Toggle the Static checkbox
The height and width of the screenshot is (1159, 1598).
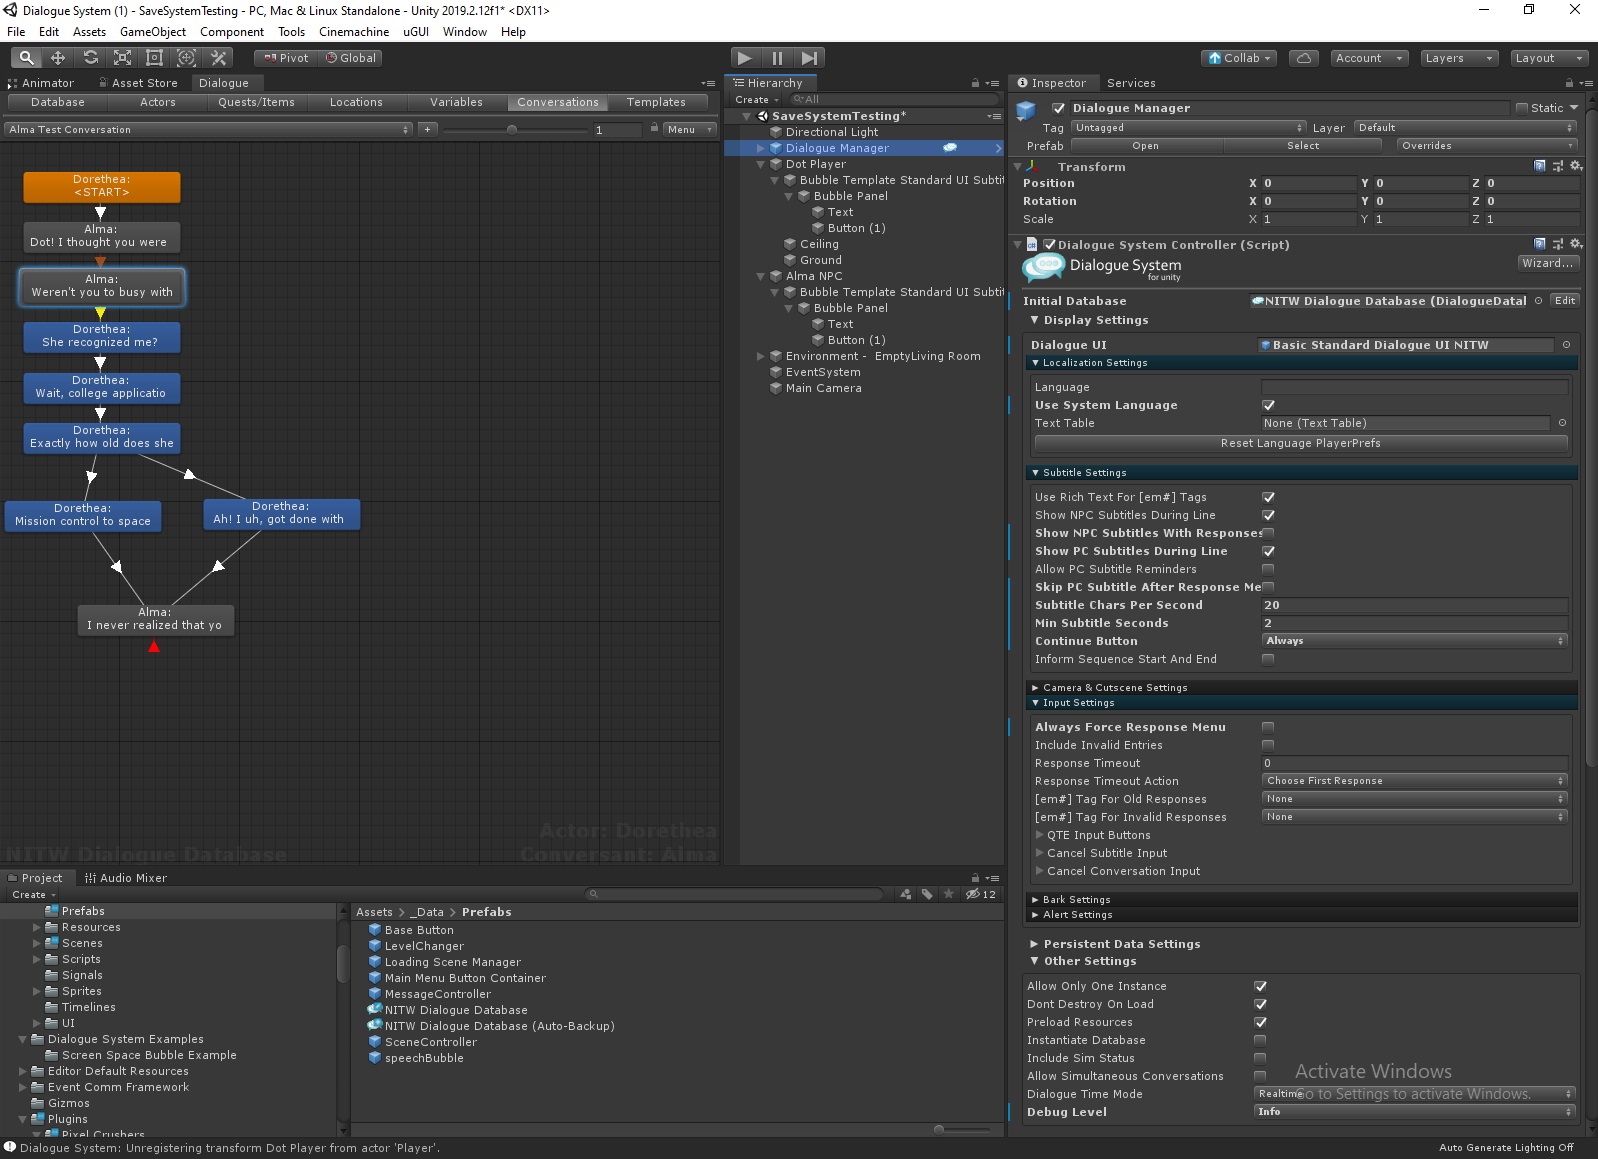(x=1522, y=108)
